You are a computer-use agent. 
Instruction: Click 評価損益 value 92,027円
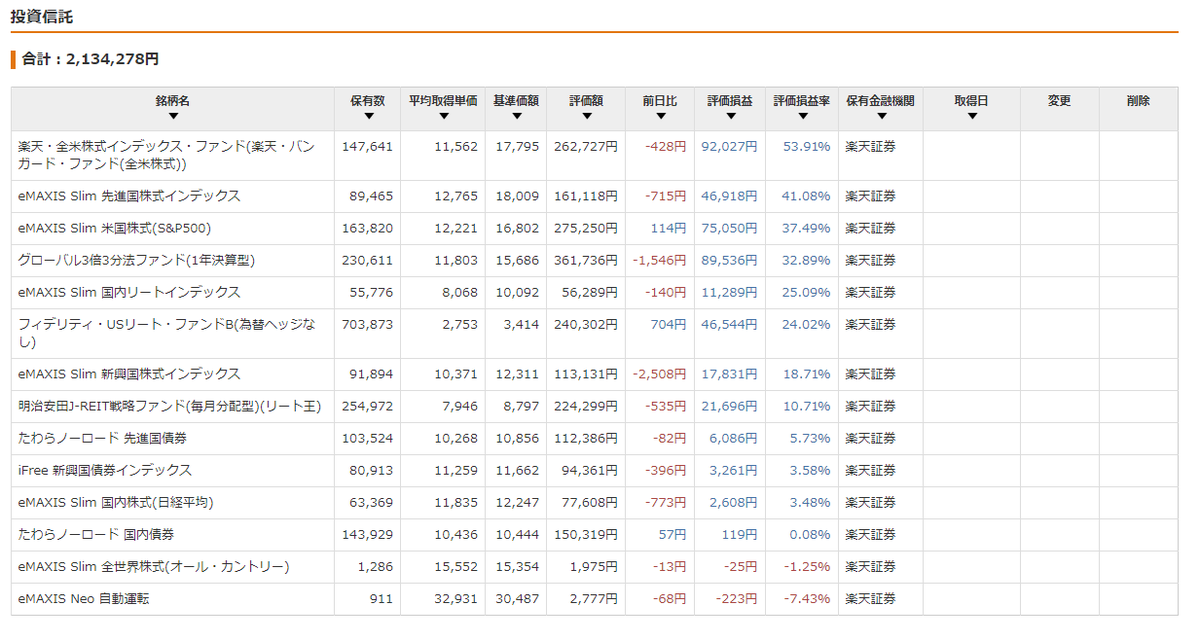(729, 147)
